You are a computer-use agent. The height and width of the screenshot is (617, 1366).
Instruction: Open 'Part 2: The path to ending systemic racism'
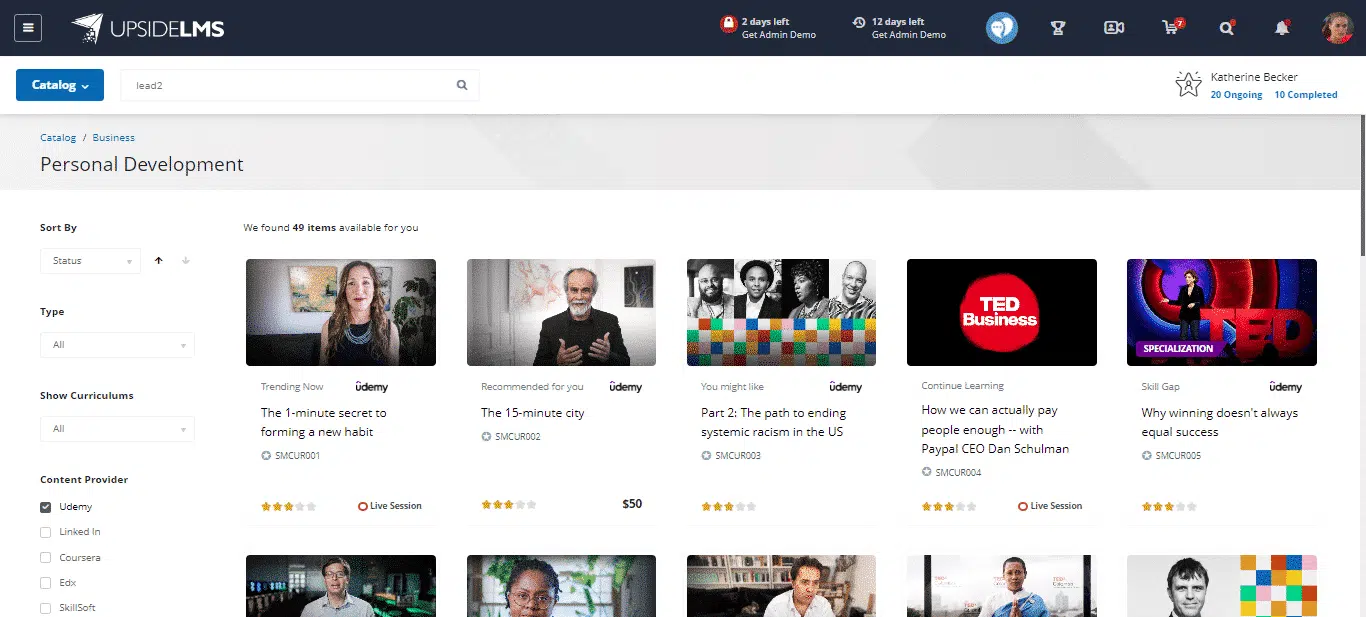coord(774,422)
